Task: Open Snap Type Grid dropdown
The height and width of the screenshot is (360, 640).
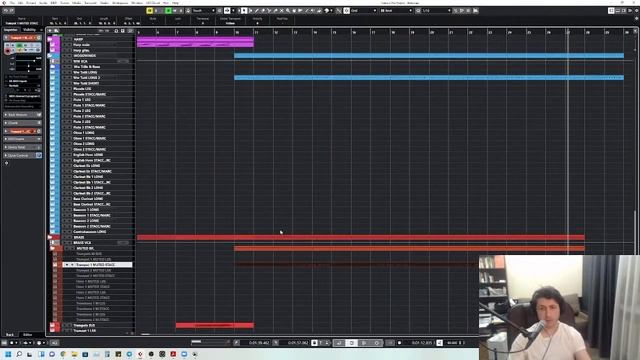Action: (x=363, y=11)
